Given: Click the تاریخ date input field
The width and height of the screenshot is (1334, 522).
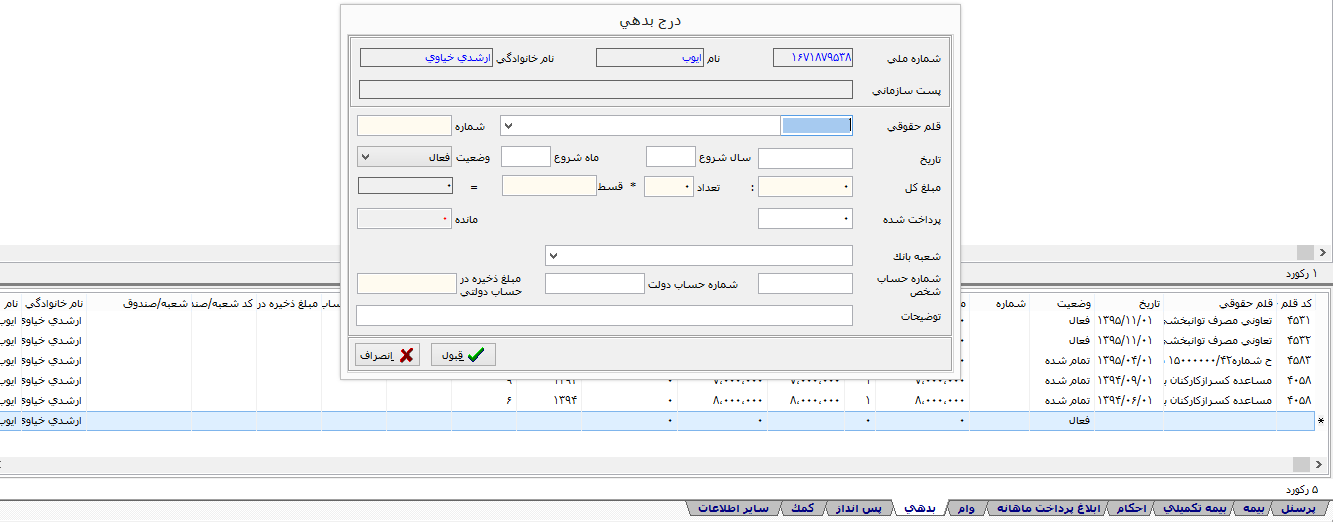Looking at the screenshot, I should [806, 158].
